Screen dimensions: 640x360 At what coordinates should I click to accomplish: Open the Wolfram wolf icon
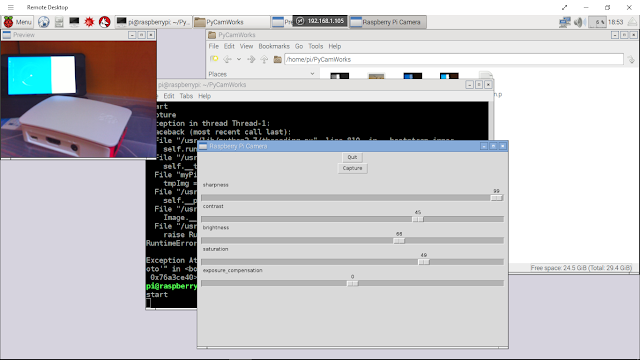104,22
